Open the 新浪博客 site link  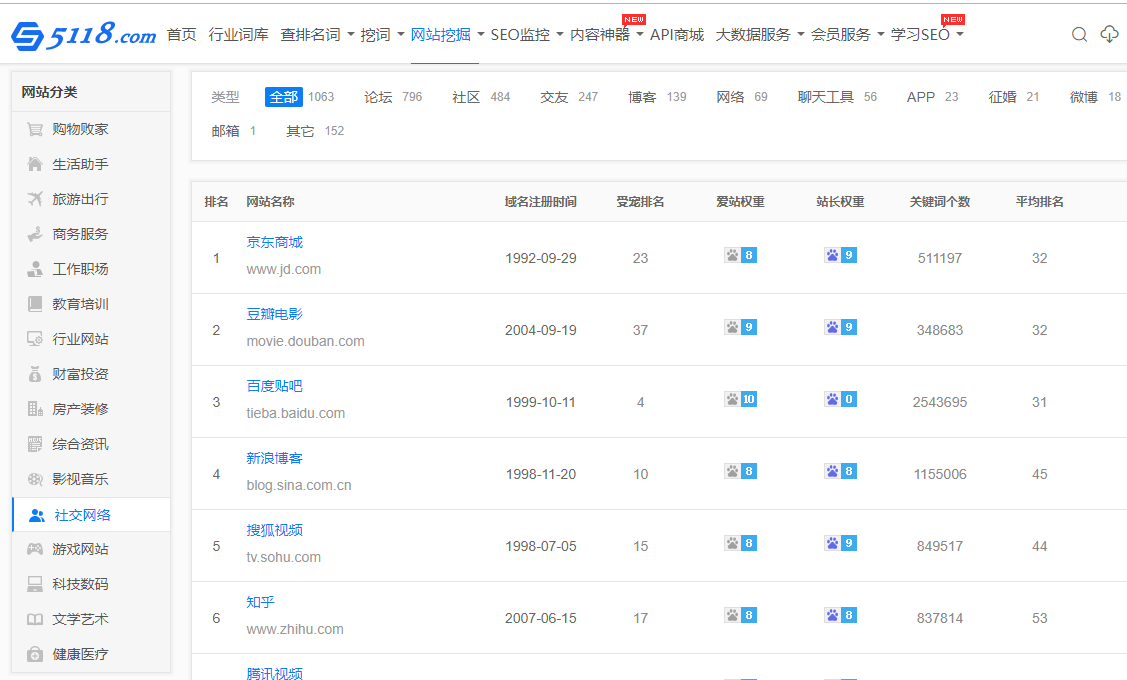coord(275,458)
